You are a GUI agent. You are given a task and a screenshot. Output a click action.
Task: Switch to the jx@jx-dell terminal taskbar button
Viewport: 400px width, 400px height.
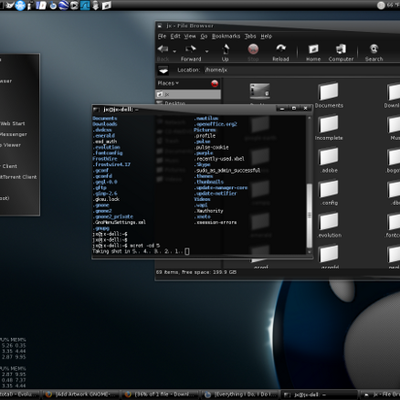318,395
